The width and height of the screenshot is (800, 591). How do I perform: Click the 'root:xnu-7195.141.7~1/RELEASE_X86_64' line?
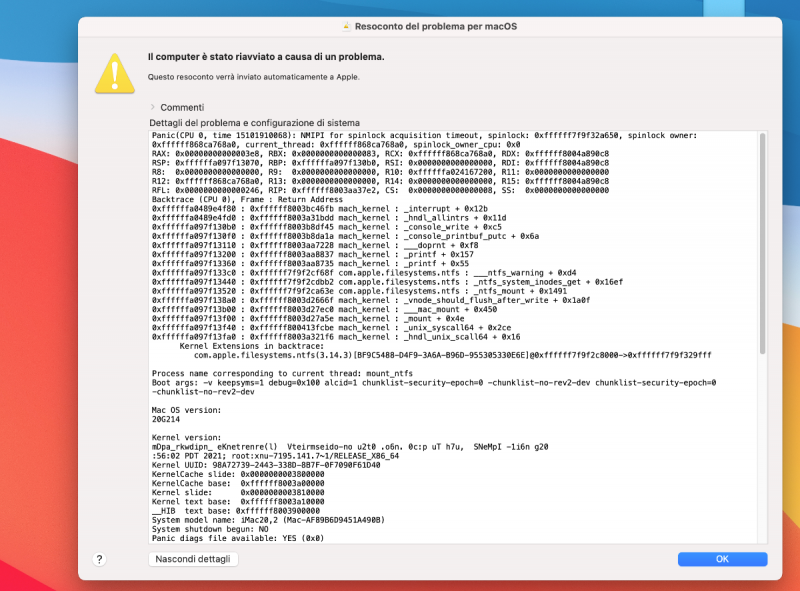[276, 456]
